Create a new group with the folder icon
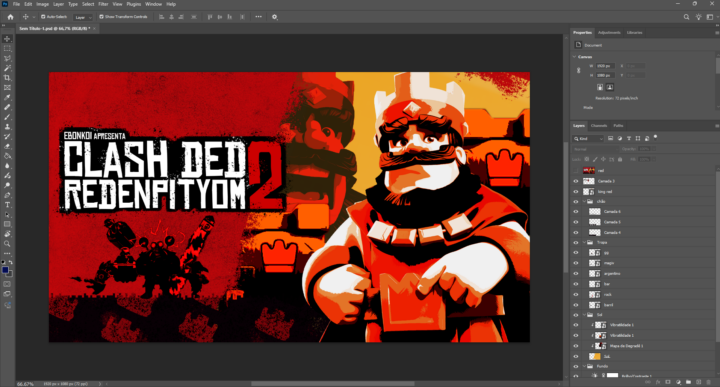Image resolution: width=720 pixels, height=387 pixels. [x=688, y=382]
